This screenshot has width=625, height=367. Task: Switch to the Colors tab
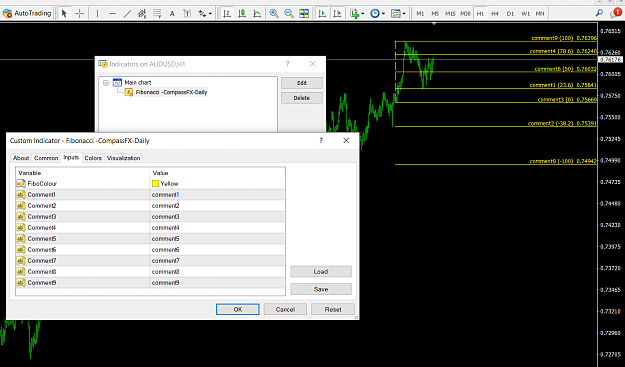(93, 158)
